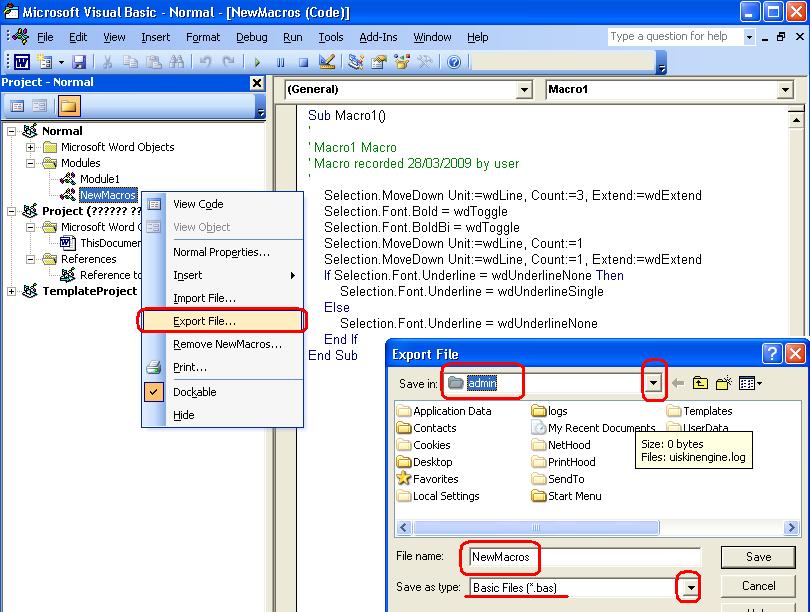Open the Add-Ins menu
810x612 pixels.
378,37
